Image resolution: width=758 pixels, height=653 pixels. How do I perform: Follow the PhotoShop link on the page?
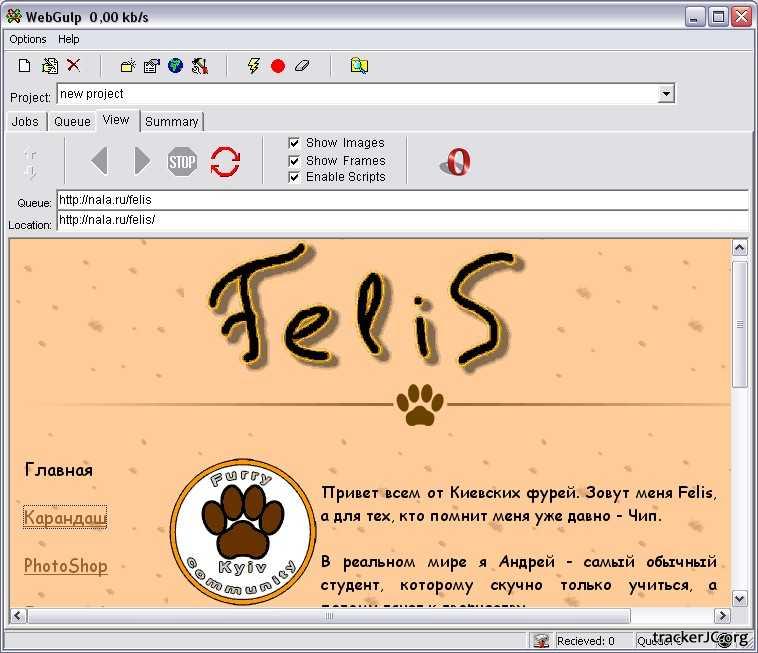click(65, 566)
